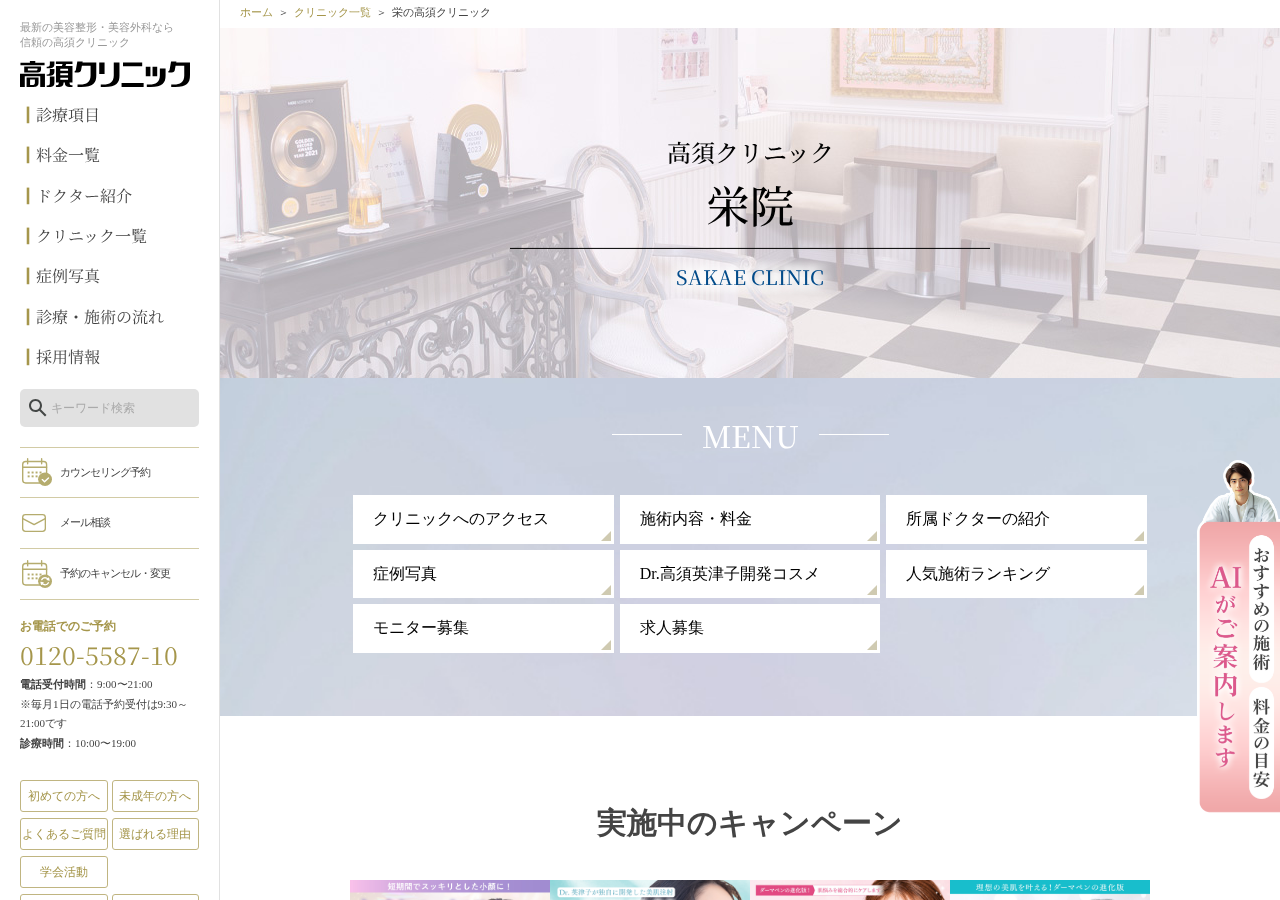Open ドクター紹介 in the sidebar
This screenshot has height=900, width=1280.
[84, 196]
